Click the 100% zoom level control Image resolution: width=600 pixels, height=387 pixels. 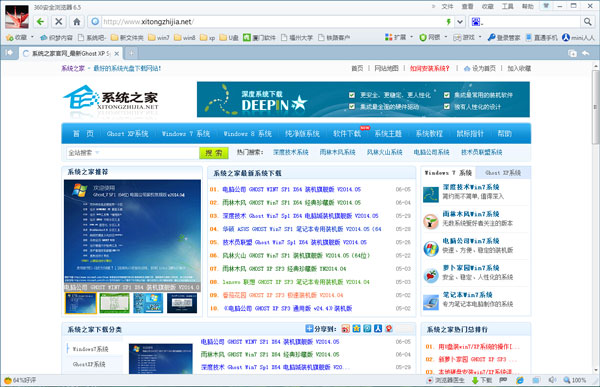pos(575,380)
